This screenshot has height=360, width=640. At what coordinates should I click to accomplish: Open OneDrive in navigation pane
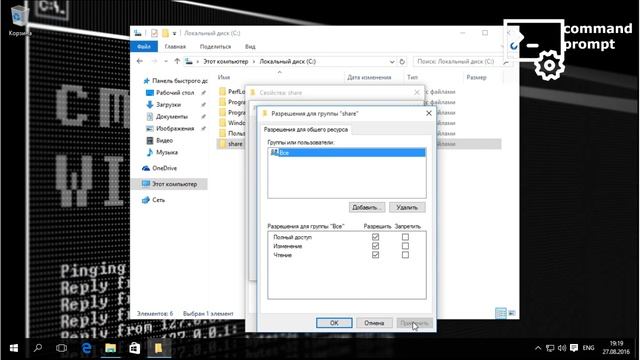[164, 168]
